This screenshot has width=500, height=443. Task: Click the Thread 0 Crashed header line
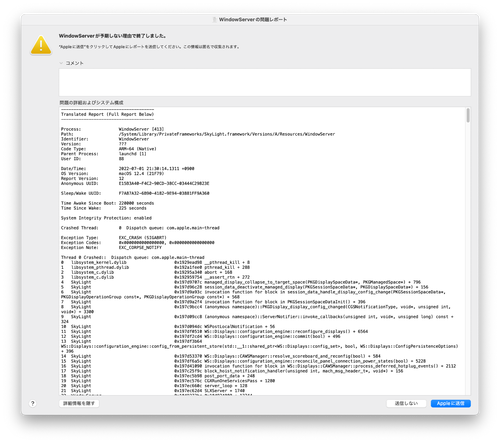coord(133,257)
